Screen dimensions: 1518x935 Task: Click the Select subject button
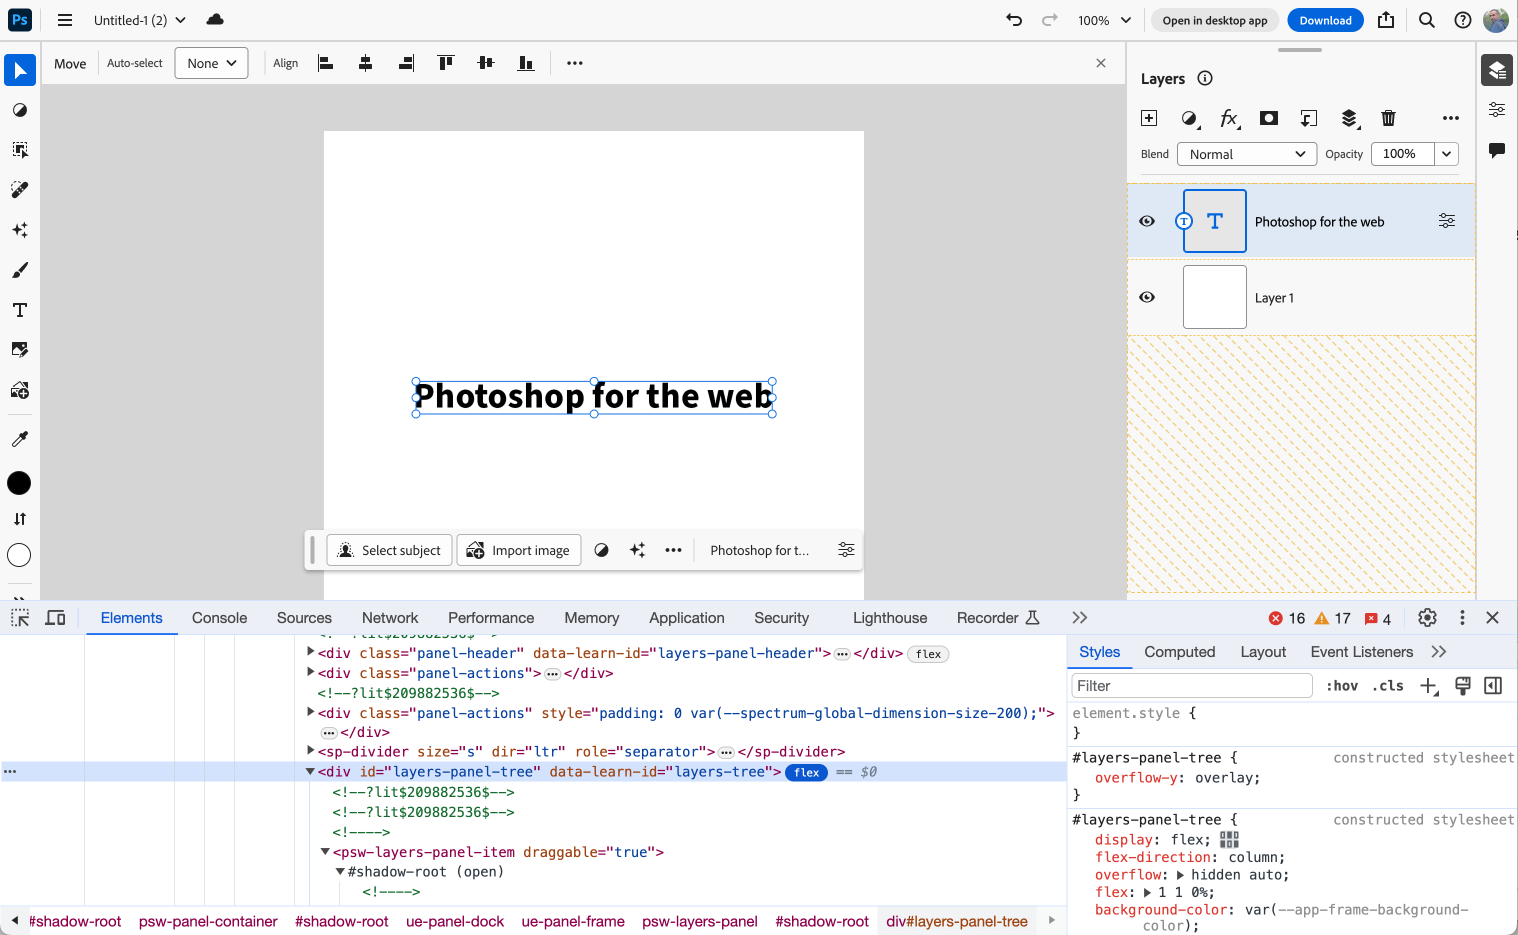[x=389, y=550]
